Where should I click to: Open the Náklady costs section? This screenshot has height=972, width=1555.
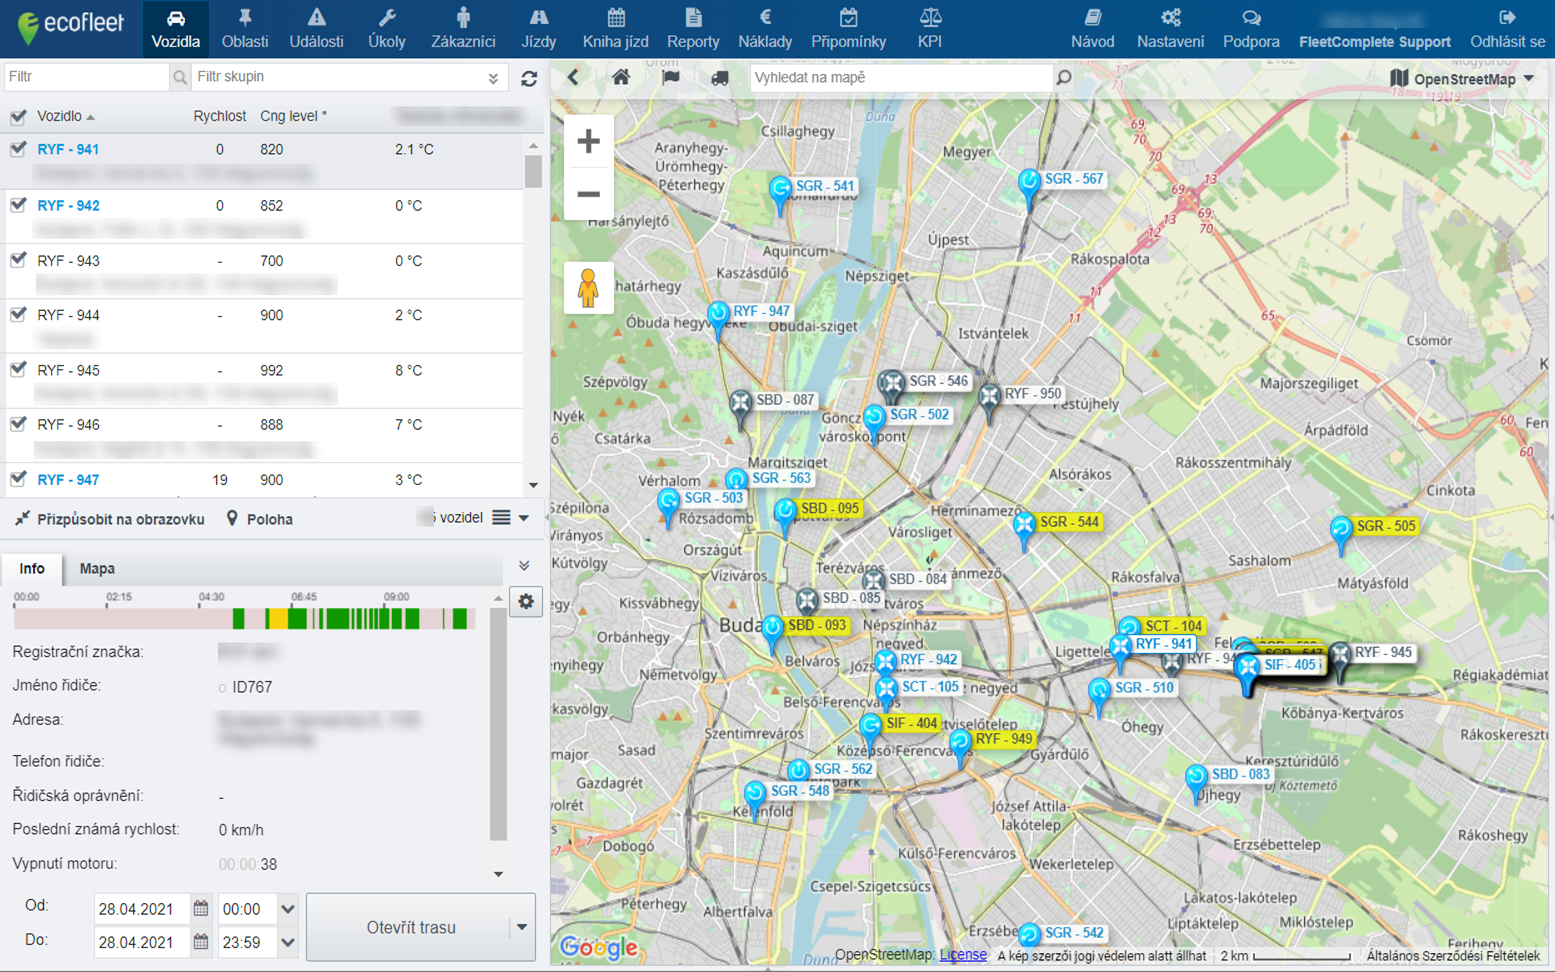pyautogui.click(x=765, y=28)
